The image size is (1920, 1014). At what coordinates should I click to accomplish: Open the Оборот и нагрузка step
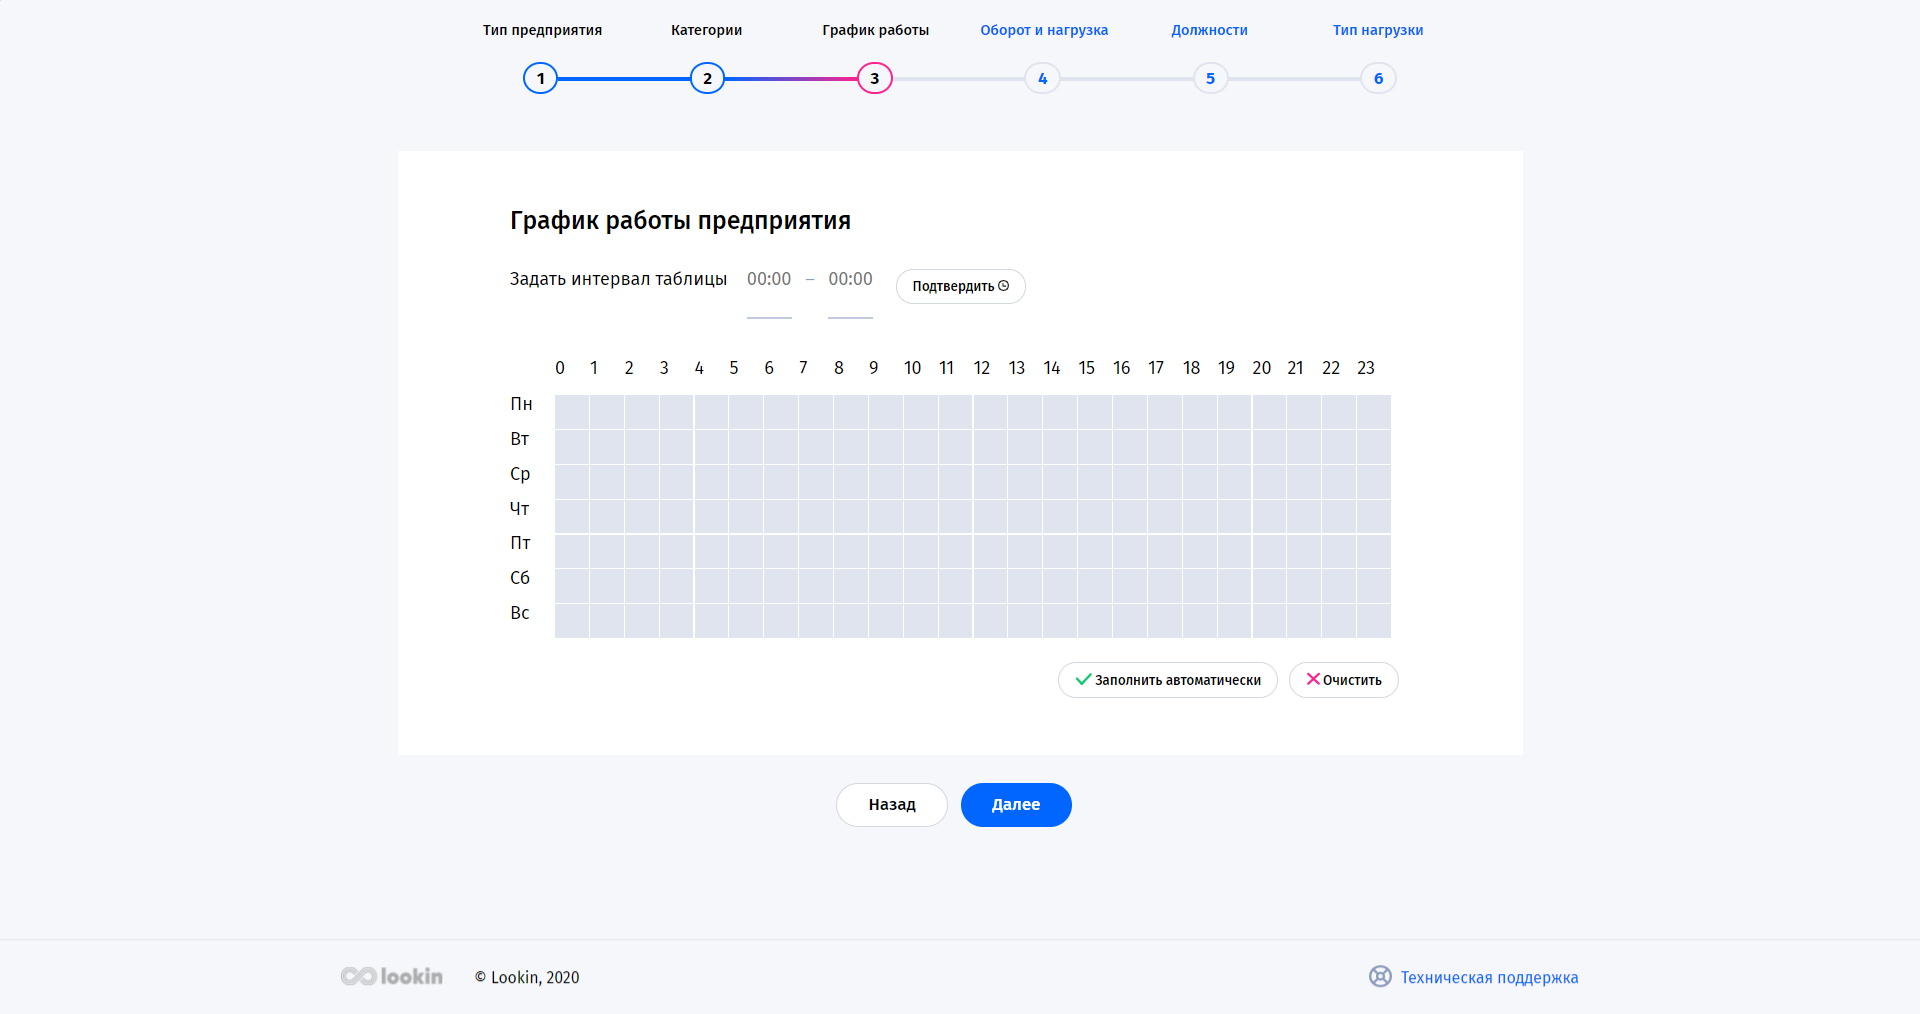[1044, 30]
